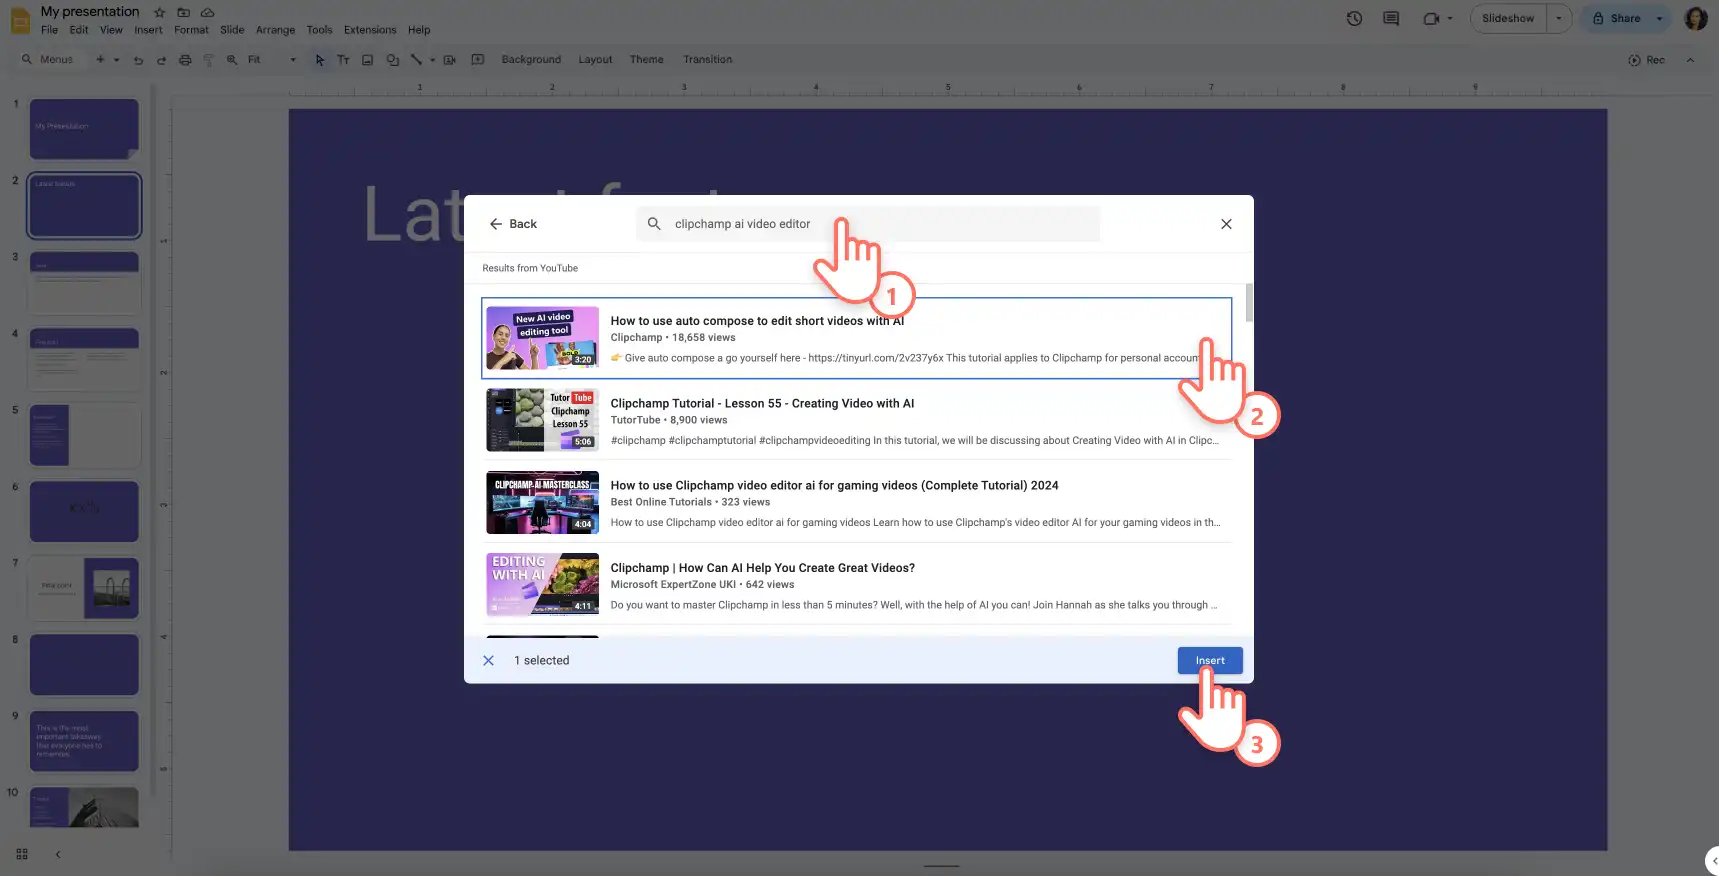Viewport: 1719px width, 876px height.
Task: Star the presentation with the star icon
Action: [x=159, y=12]
